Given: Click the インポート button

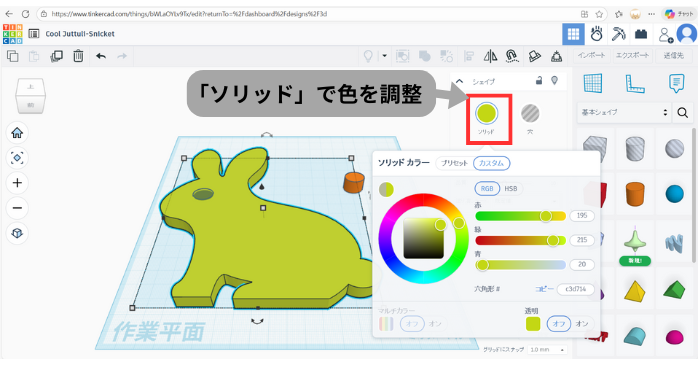Looking at the screenshot, I should tap(591, 56).
